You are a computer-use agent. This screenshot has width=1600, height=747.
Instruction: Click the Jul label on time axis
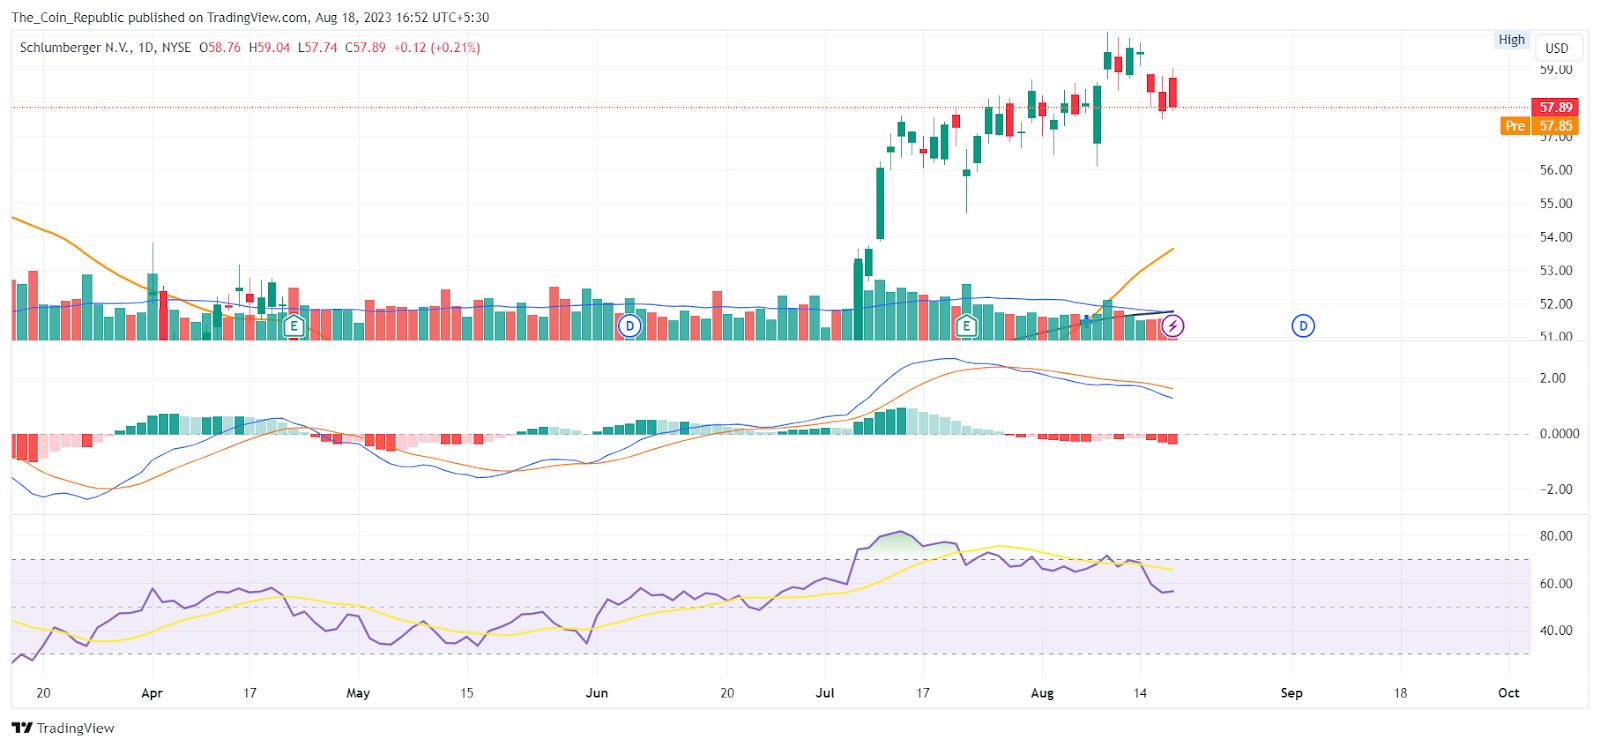coord(825,693)
